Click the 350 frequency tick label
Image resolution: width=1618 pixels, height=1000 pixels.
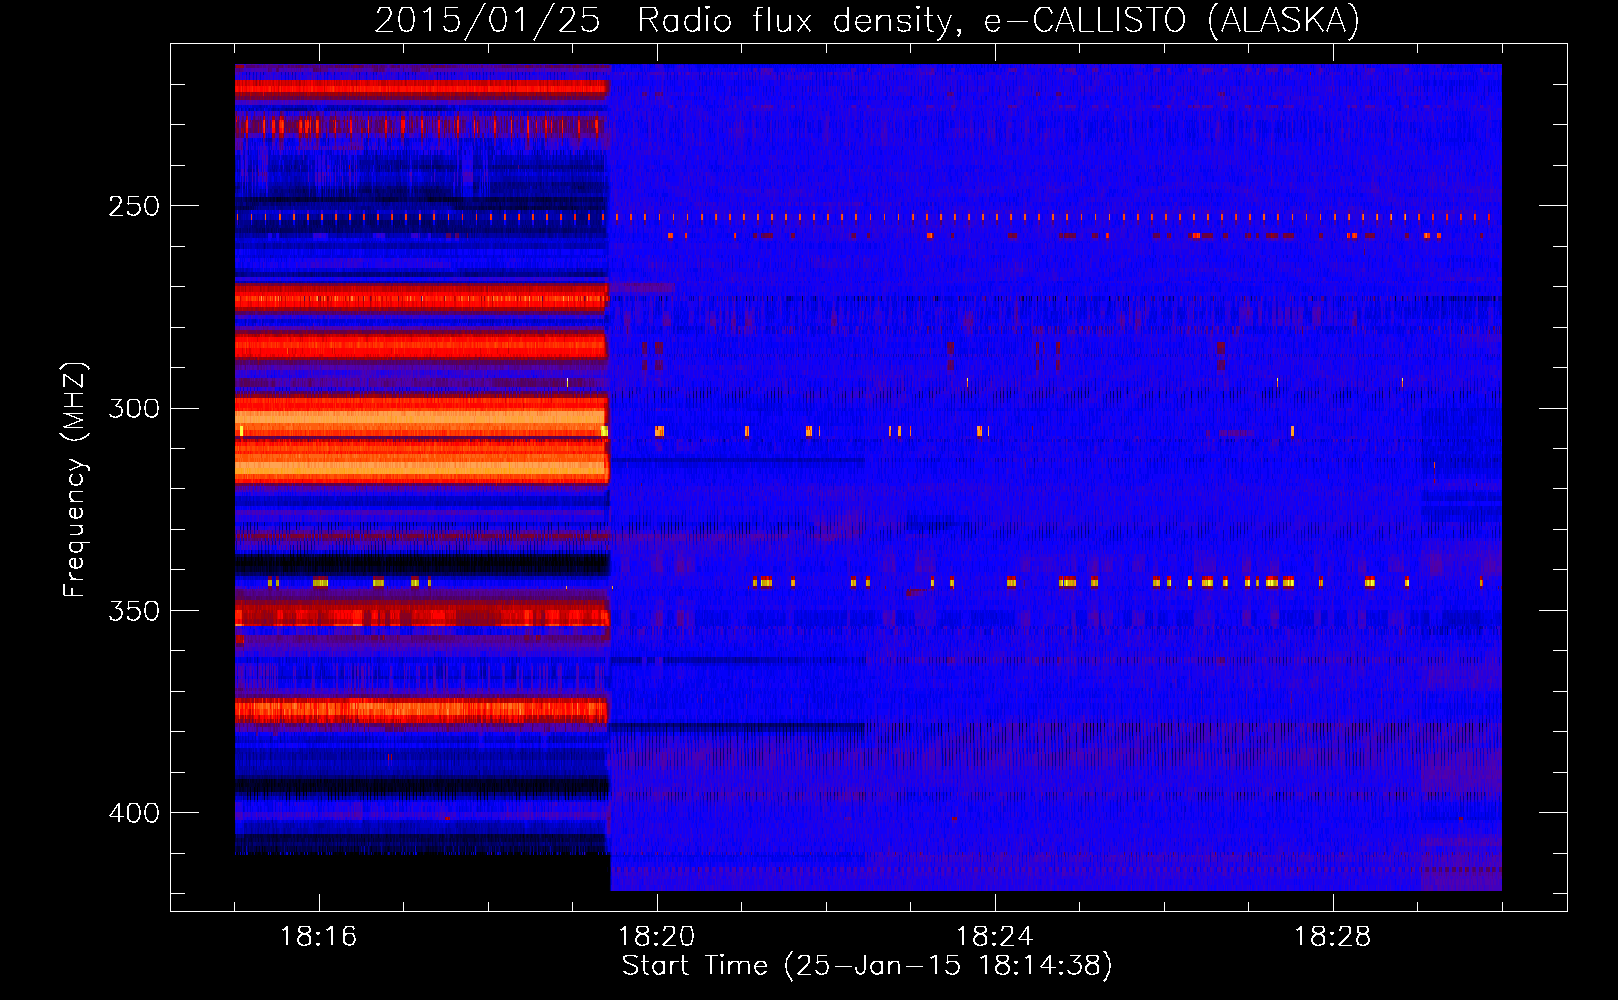[134, 611]
